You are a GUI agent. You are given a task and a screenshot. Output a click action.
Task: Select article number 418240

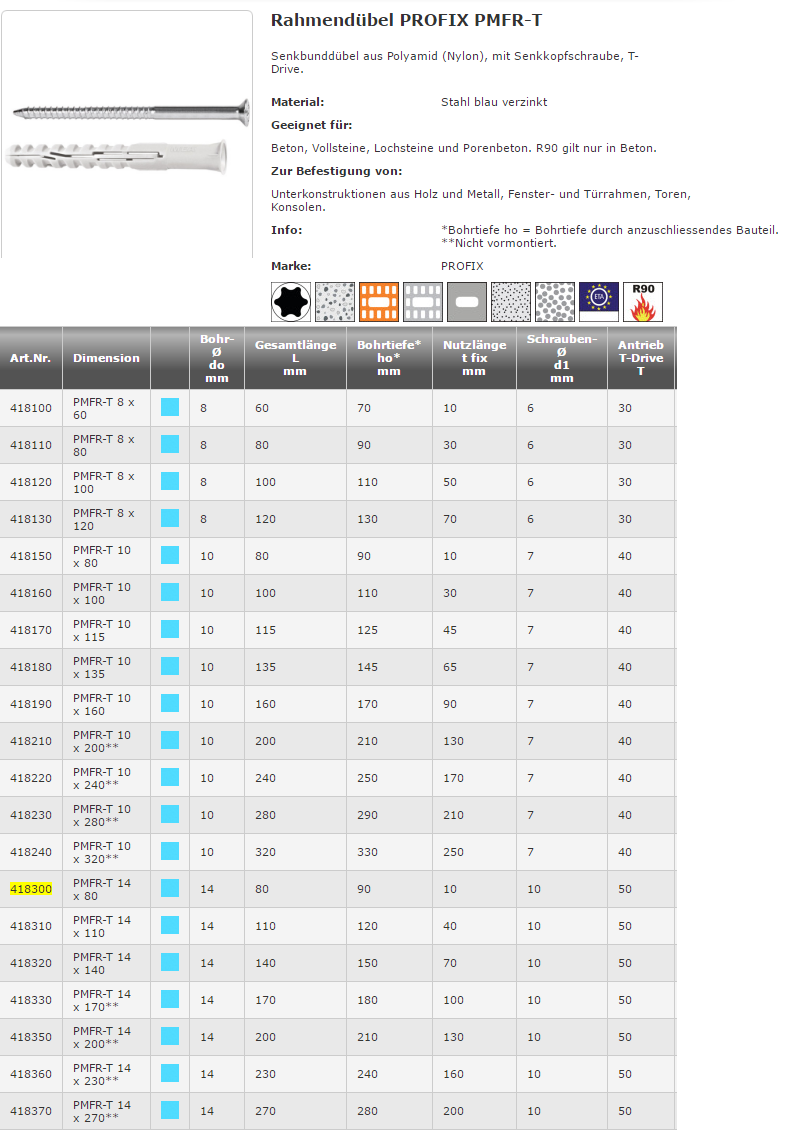pos(30,852)
